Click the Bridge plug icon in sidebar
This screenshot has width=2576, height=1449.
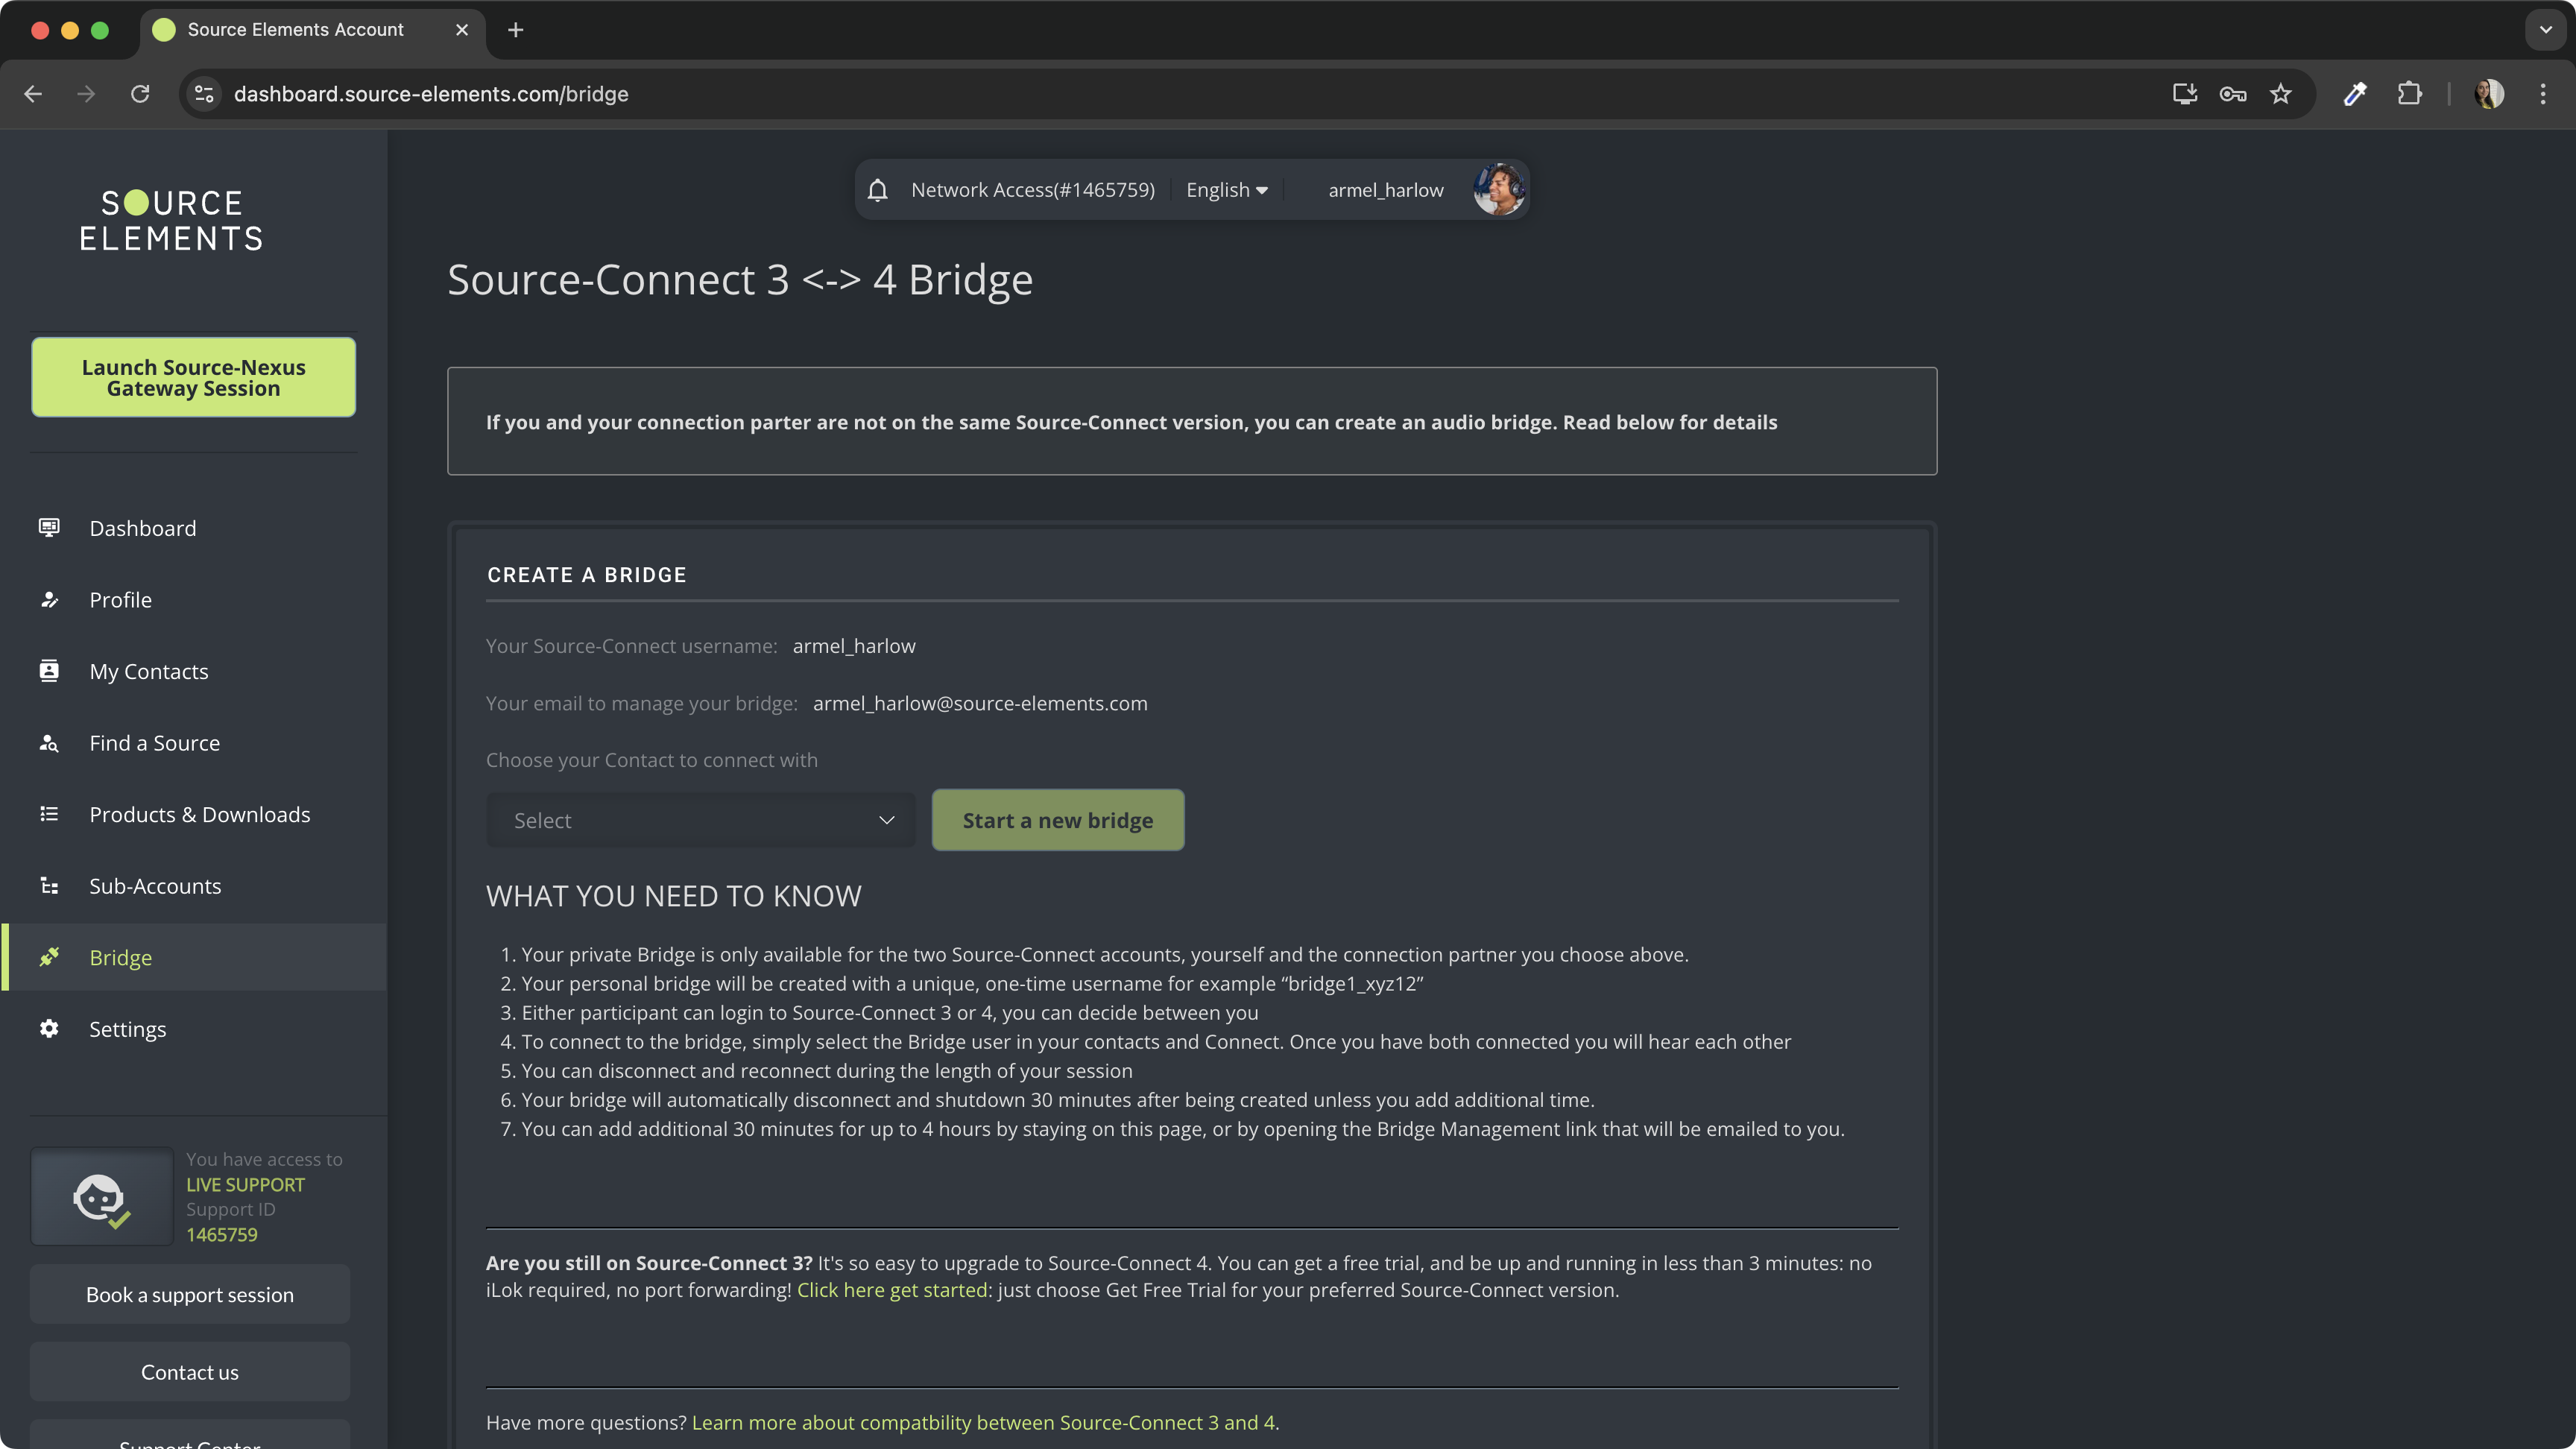pyautogui.click(x=49, y=957)
